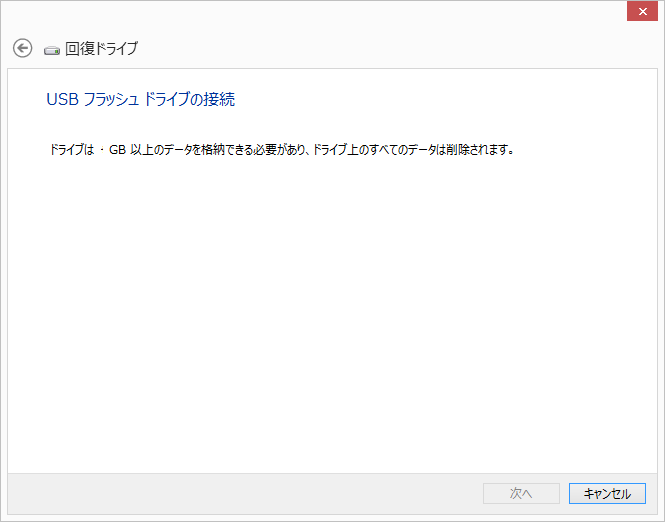The height and width of the screenshot is (522, 665).
Task: Click ドライブは at the sentence start
Action: point(72,150)
